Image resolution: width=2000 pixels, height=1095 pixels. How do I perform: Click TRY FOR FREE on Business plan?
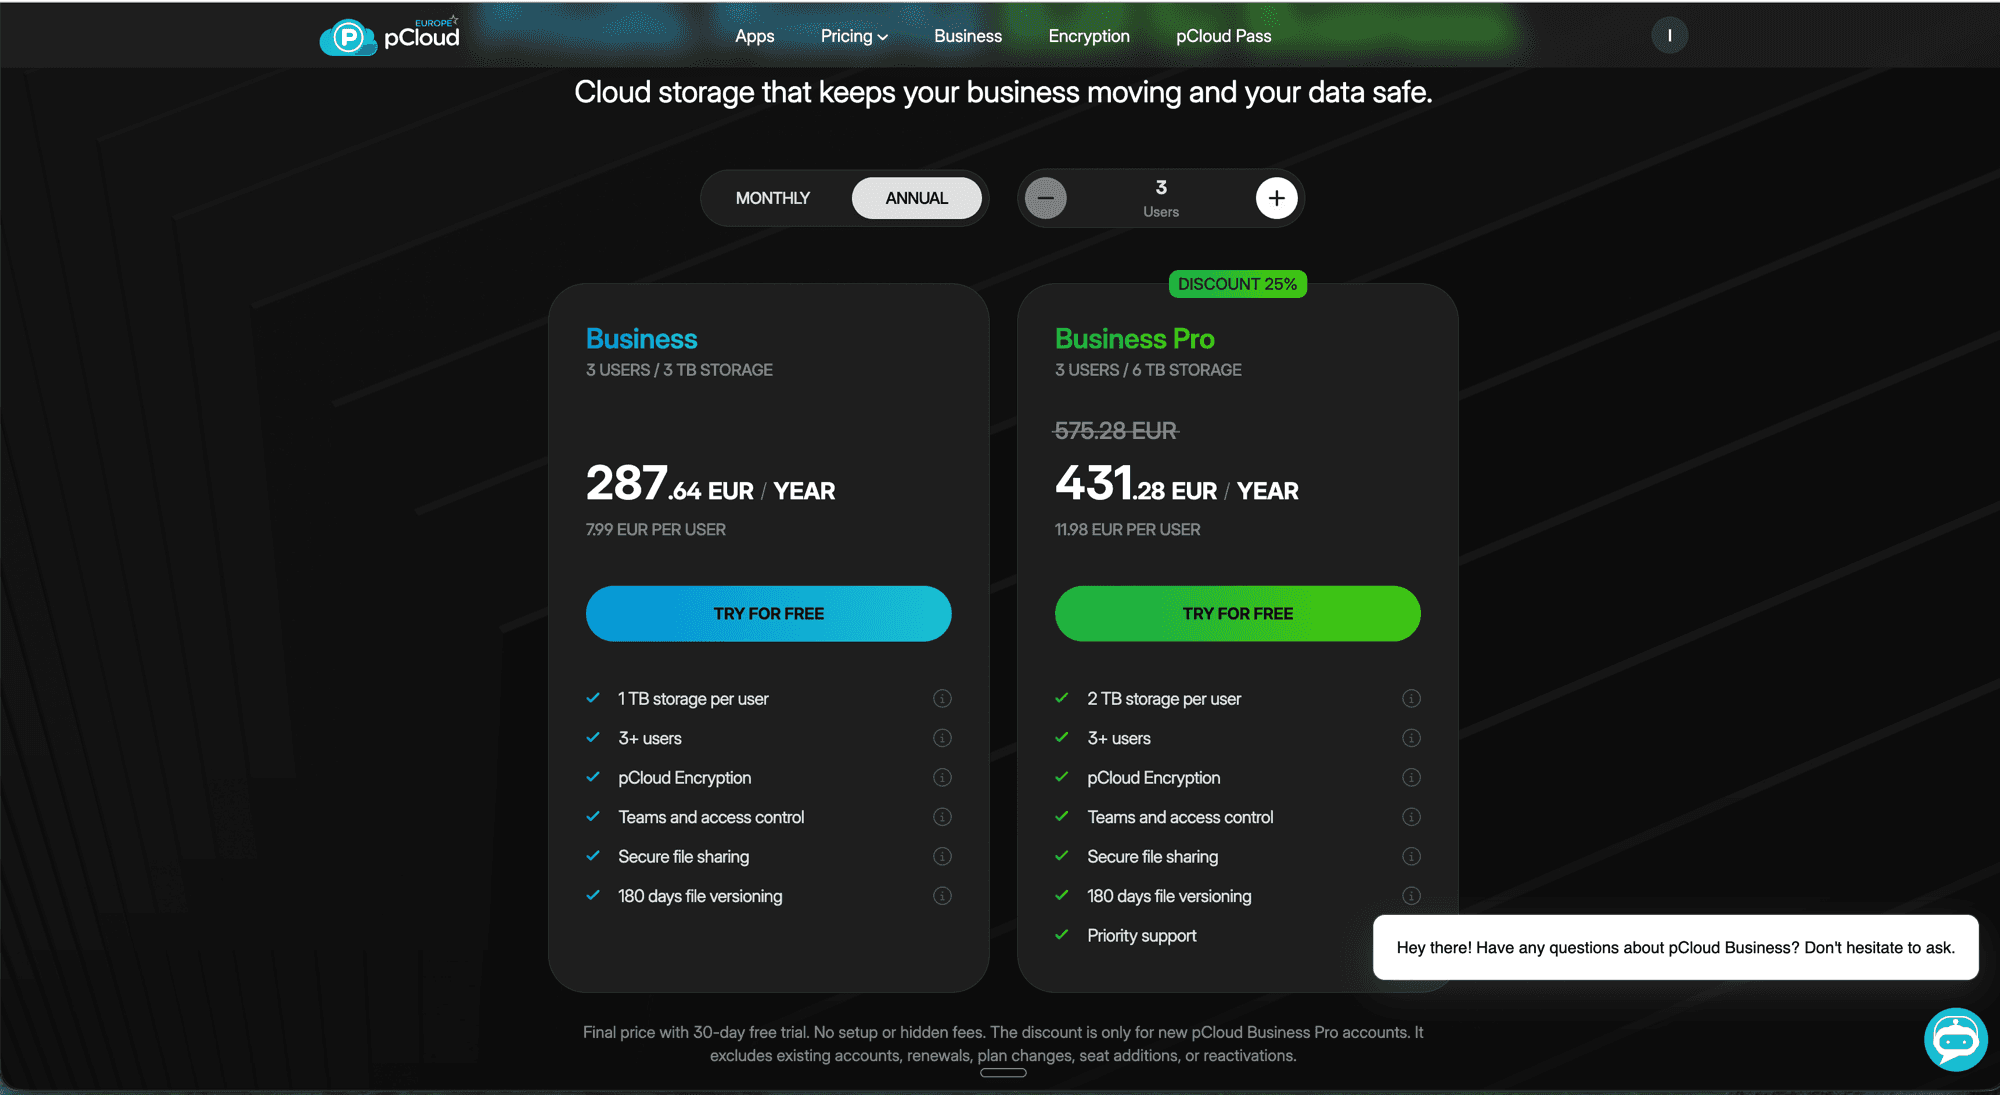coord(768,613)
